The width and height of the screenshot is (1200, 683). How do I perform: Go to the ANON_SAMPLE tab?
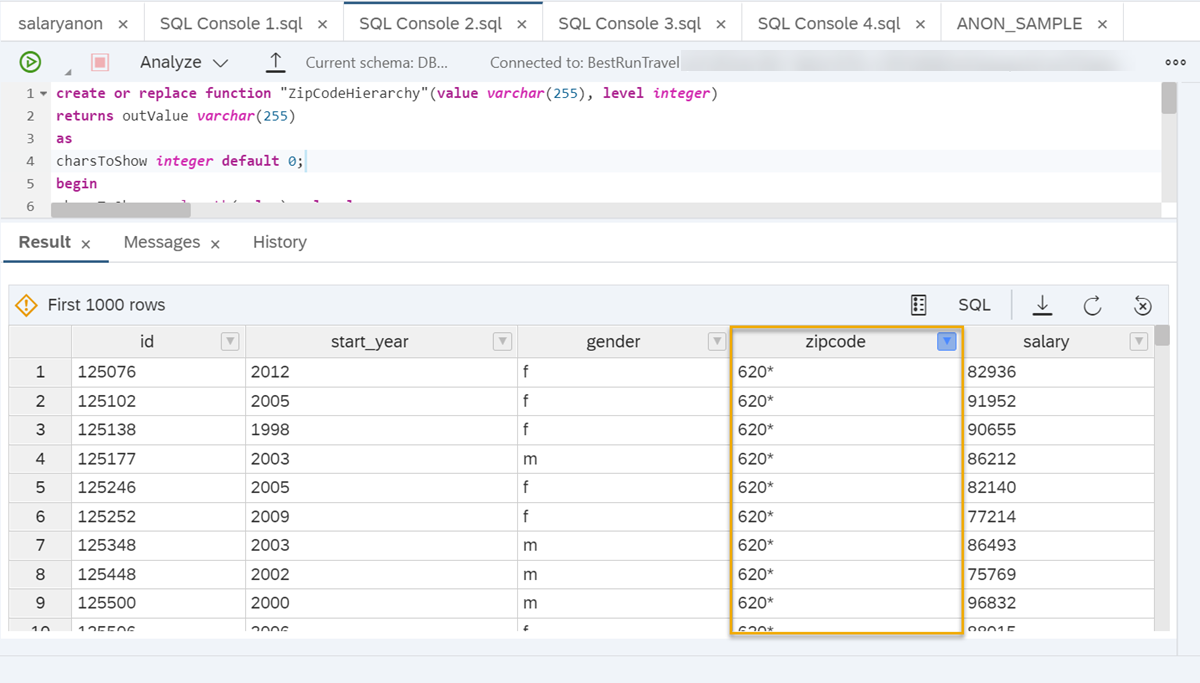(1019, 23)
